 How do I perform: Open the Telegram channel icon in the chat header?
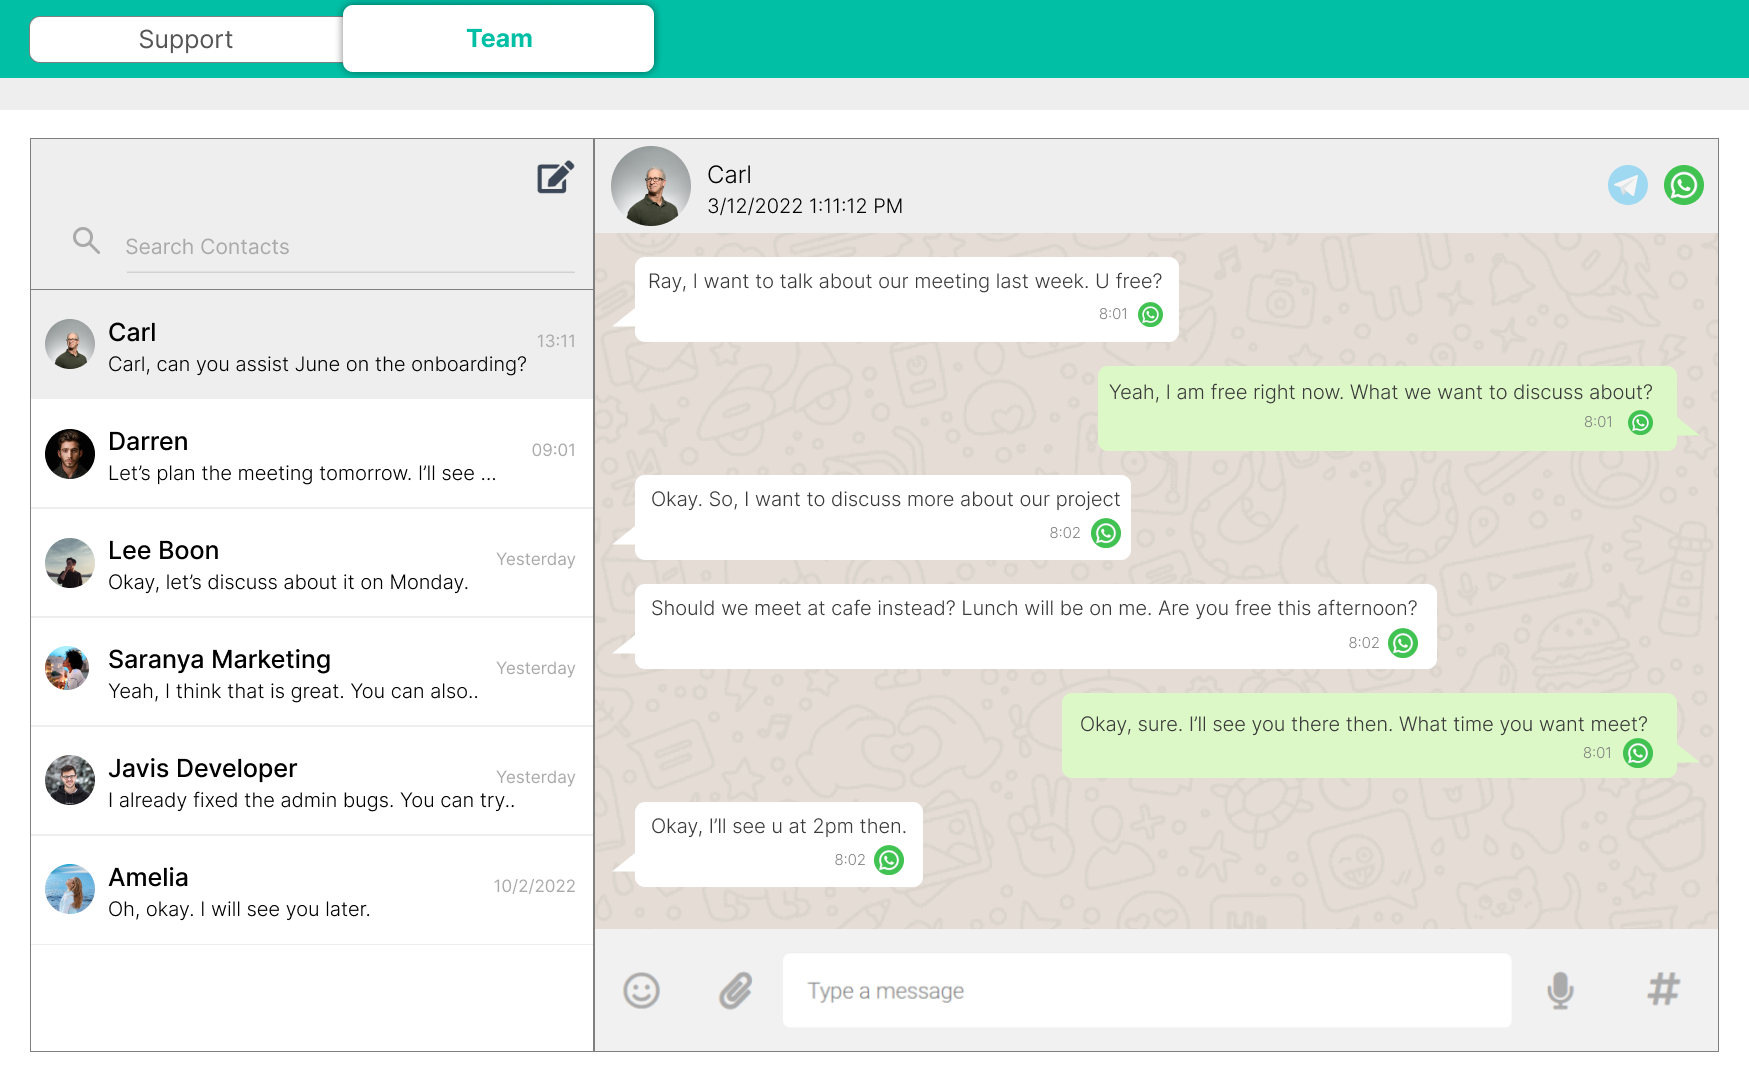[1627, 185]
